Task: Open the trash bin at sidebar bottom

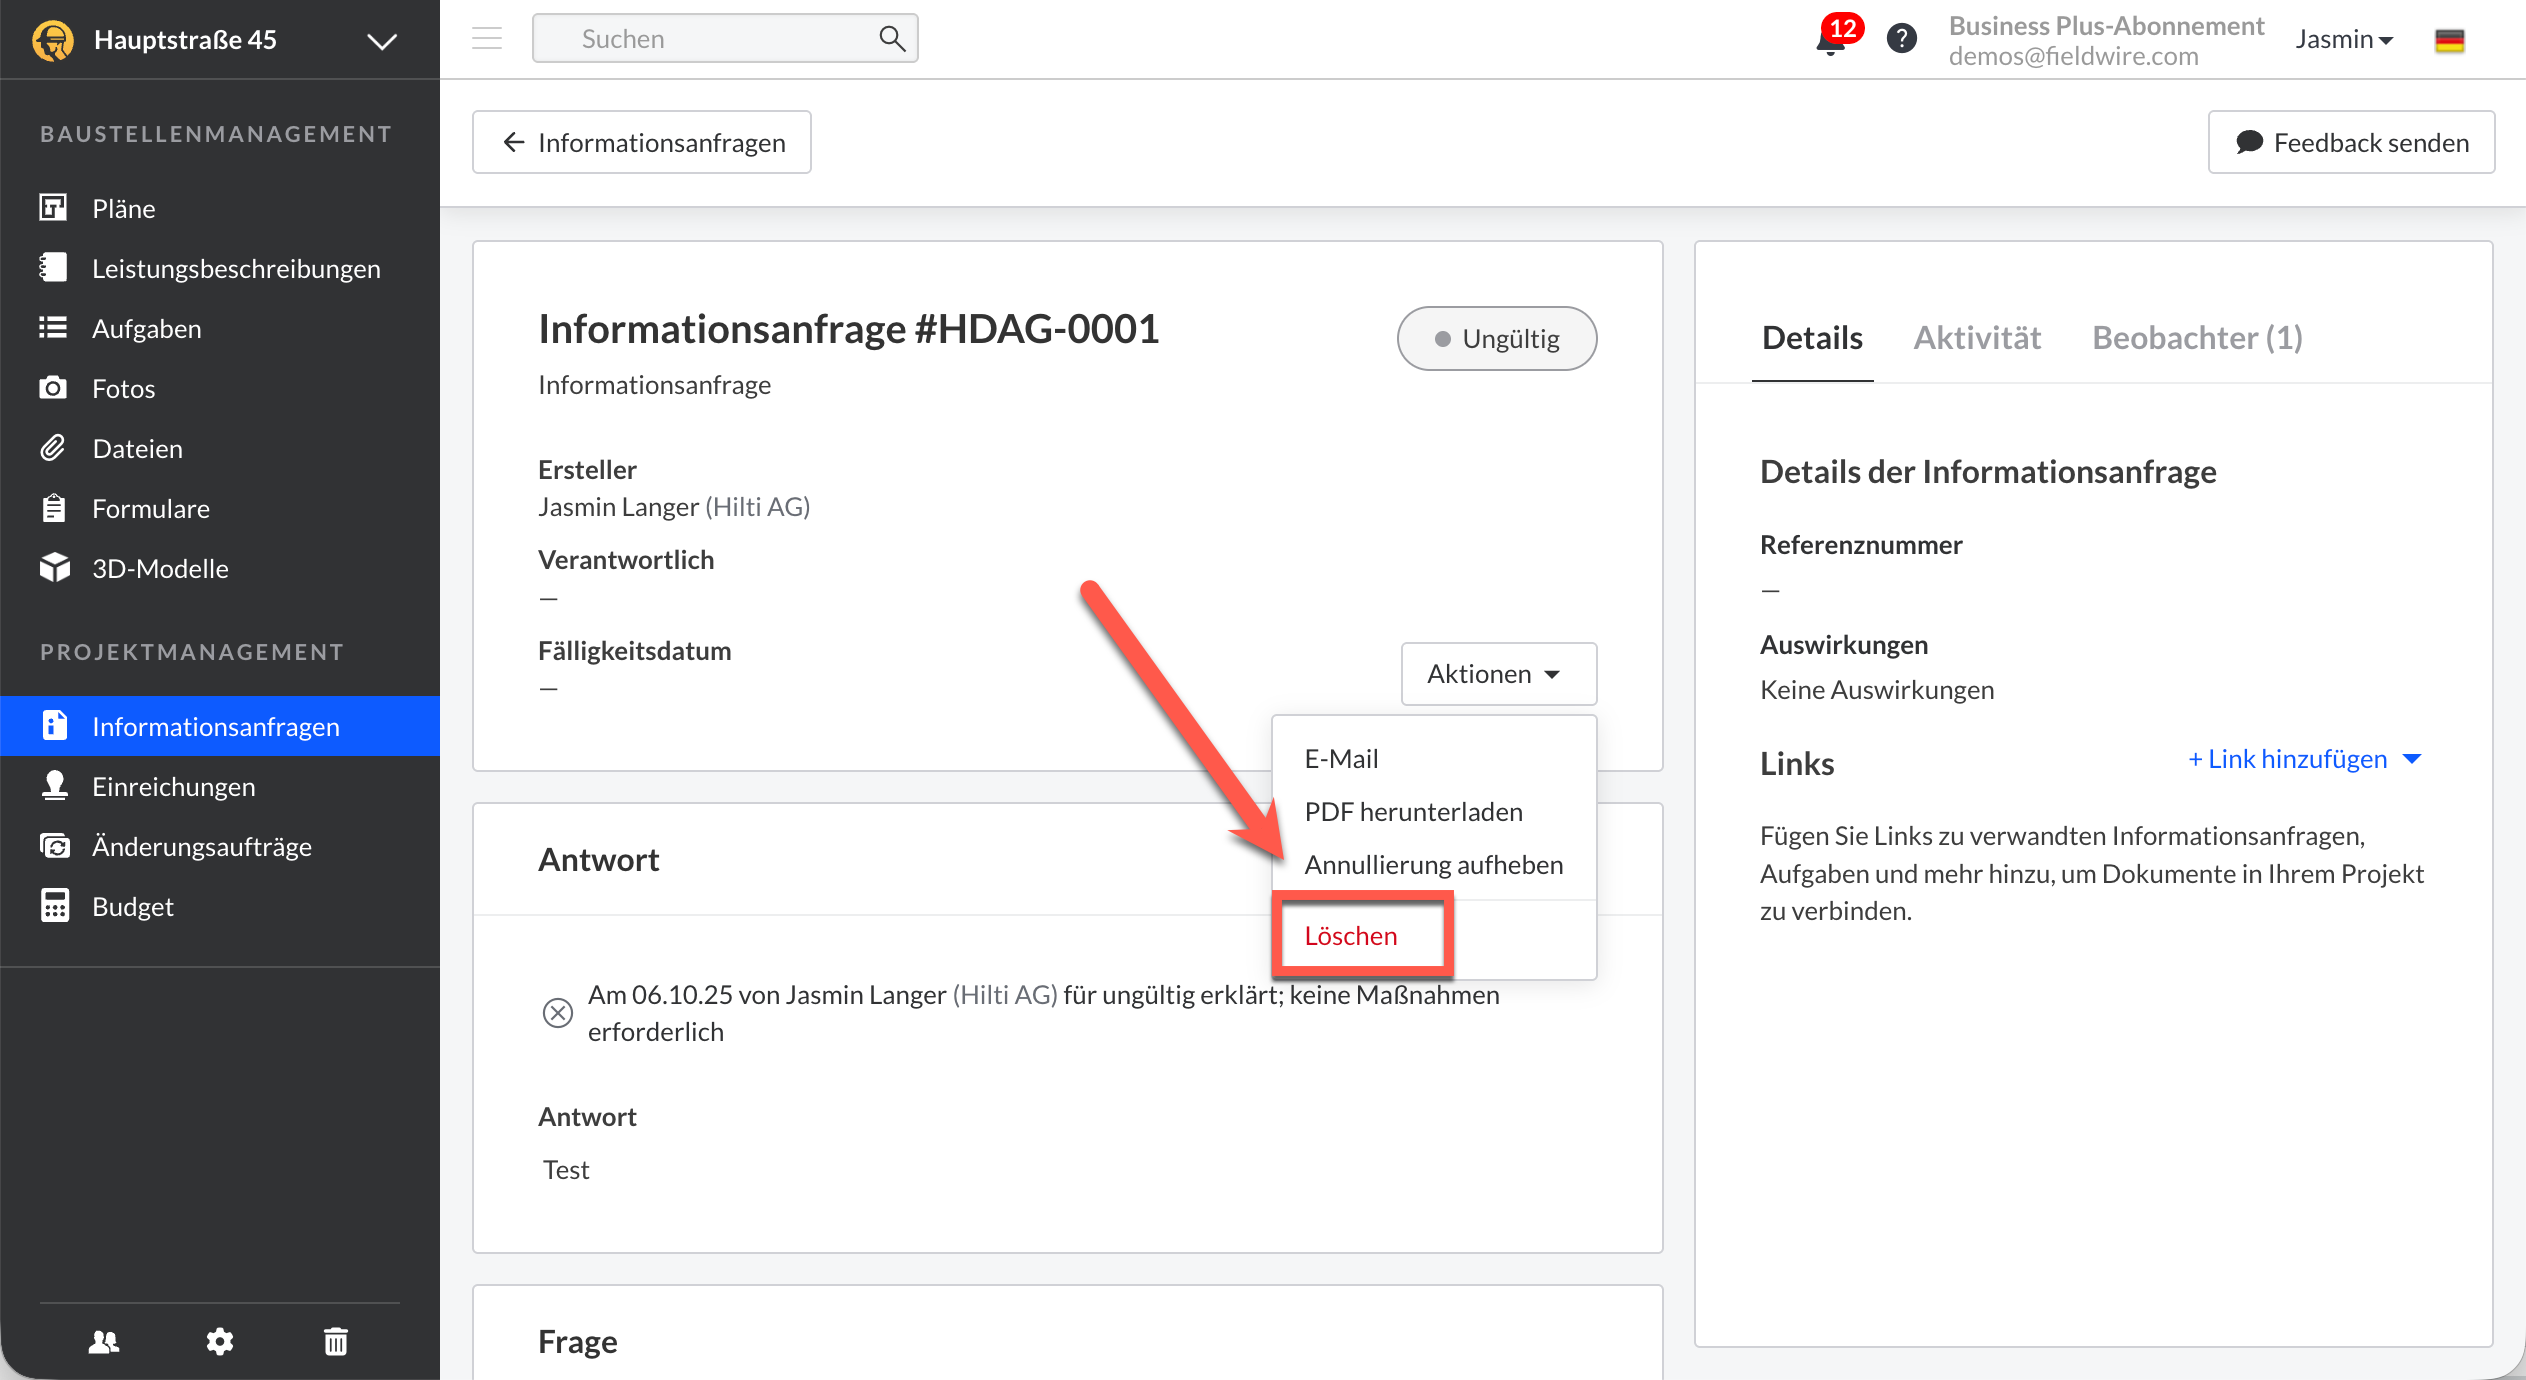Action: point(336,1341)
